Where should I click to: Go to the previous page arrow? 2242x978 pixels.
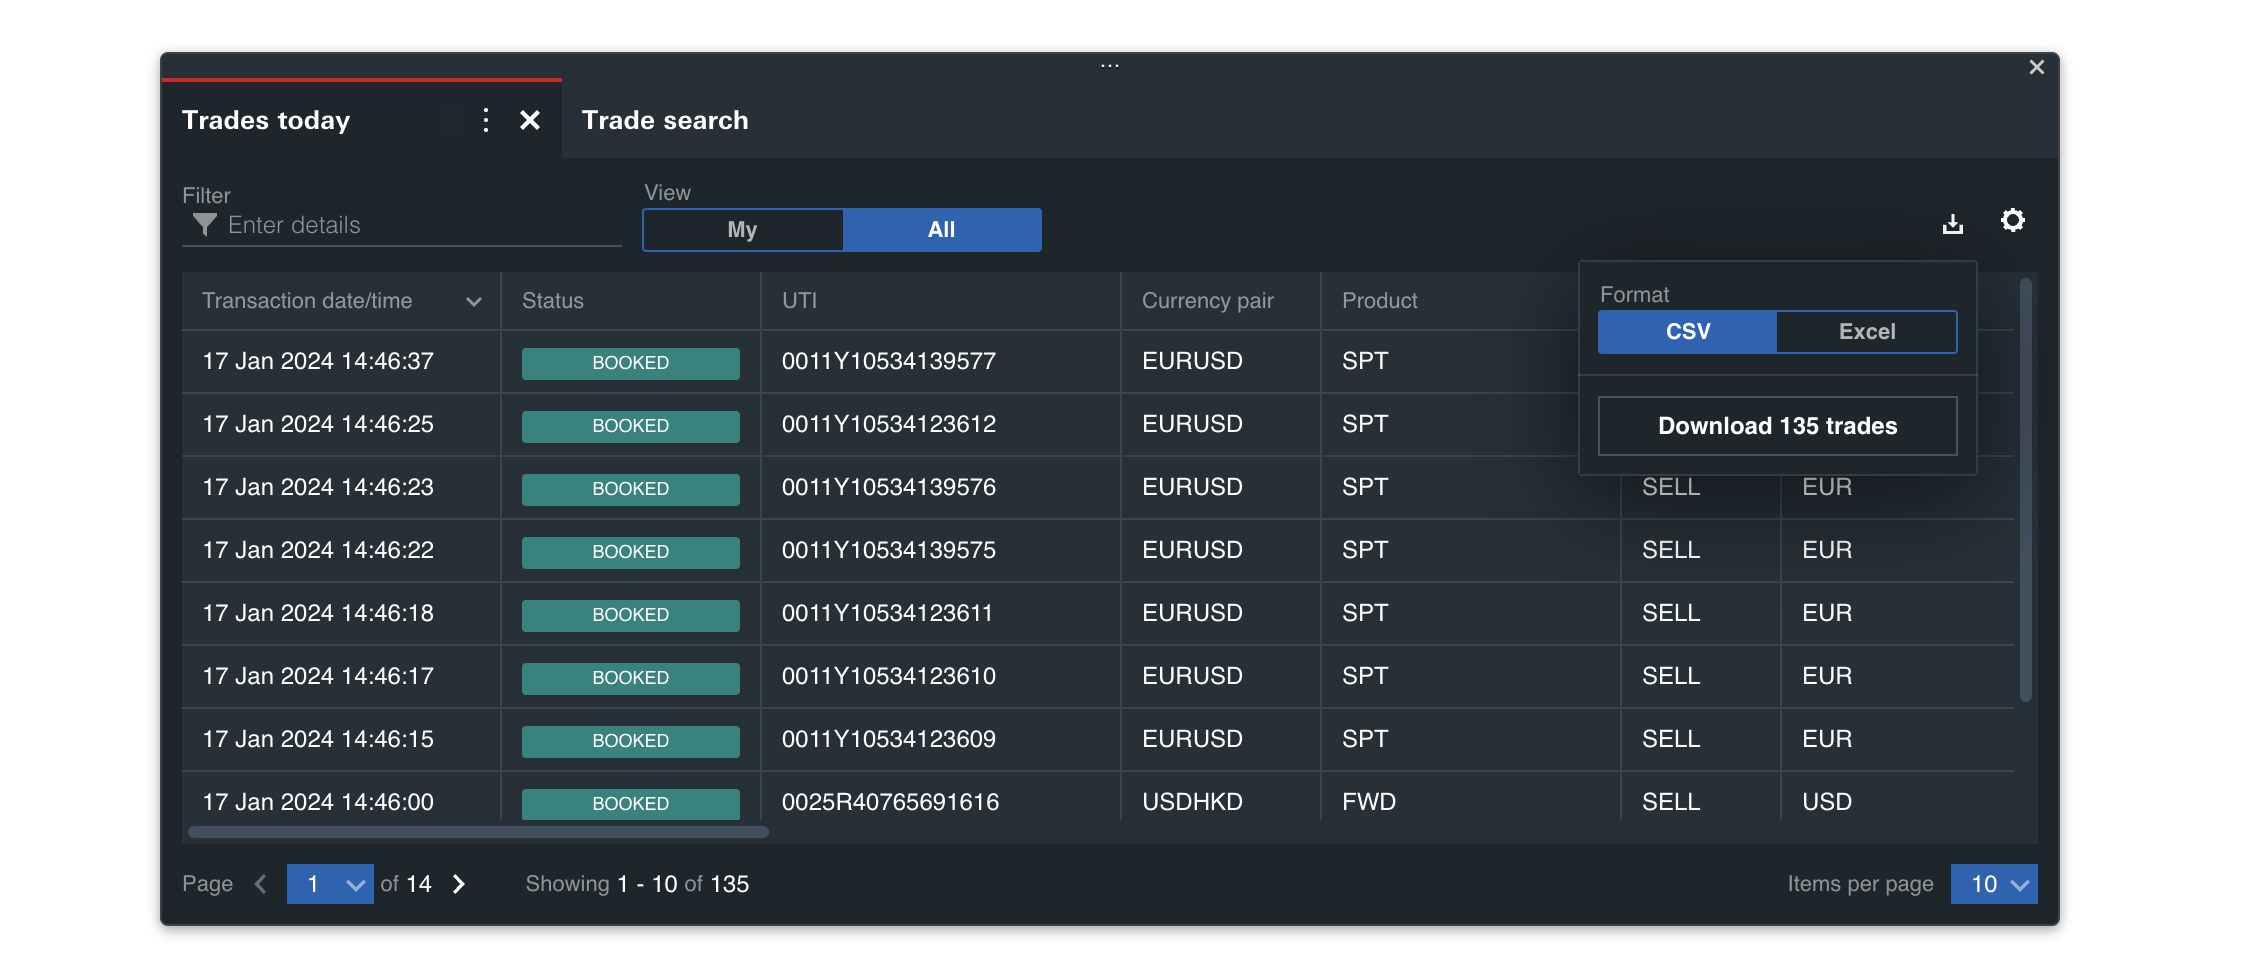tap(261, 884)
